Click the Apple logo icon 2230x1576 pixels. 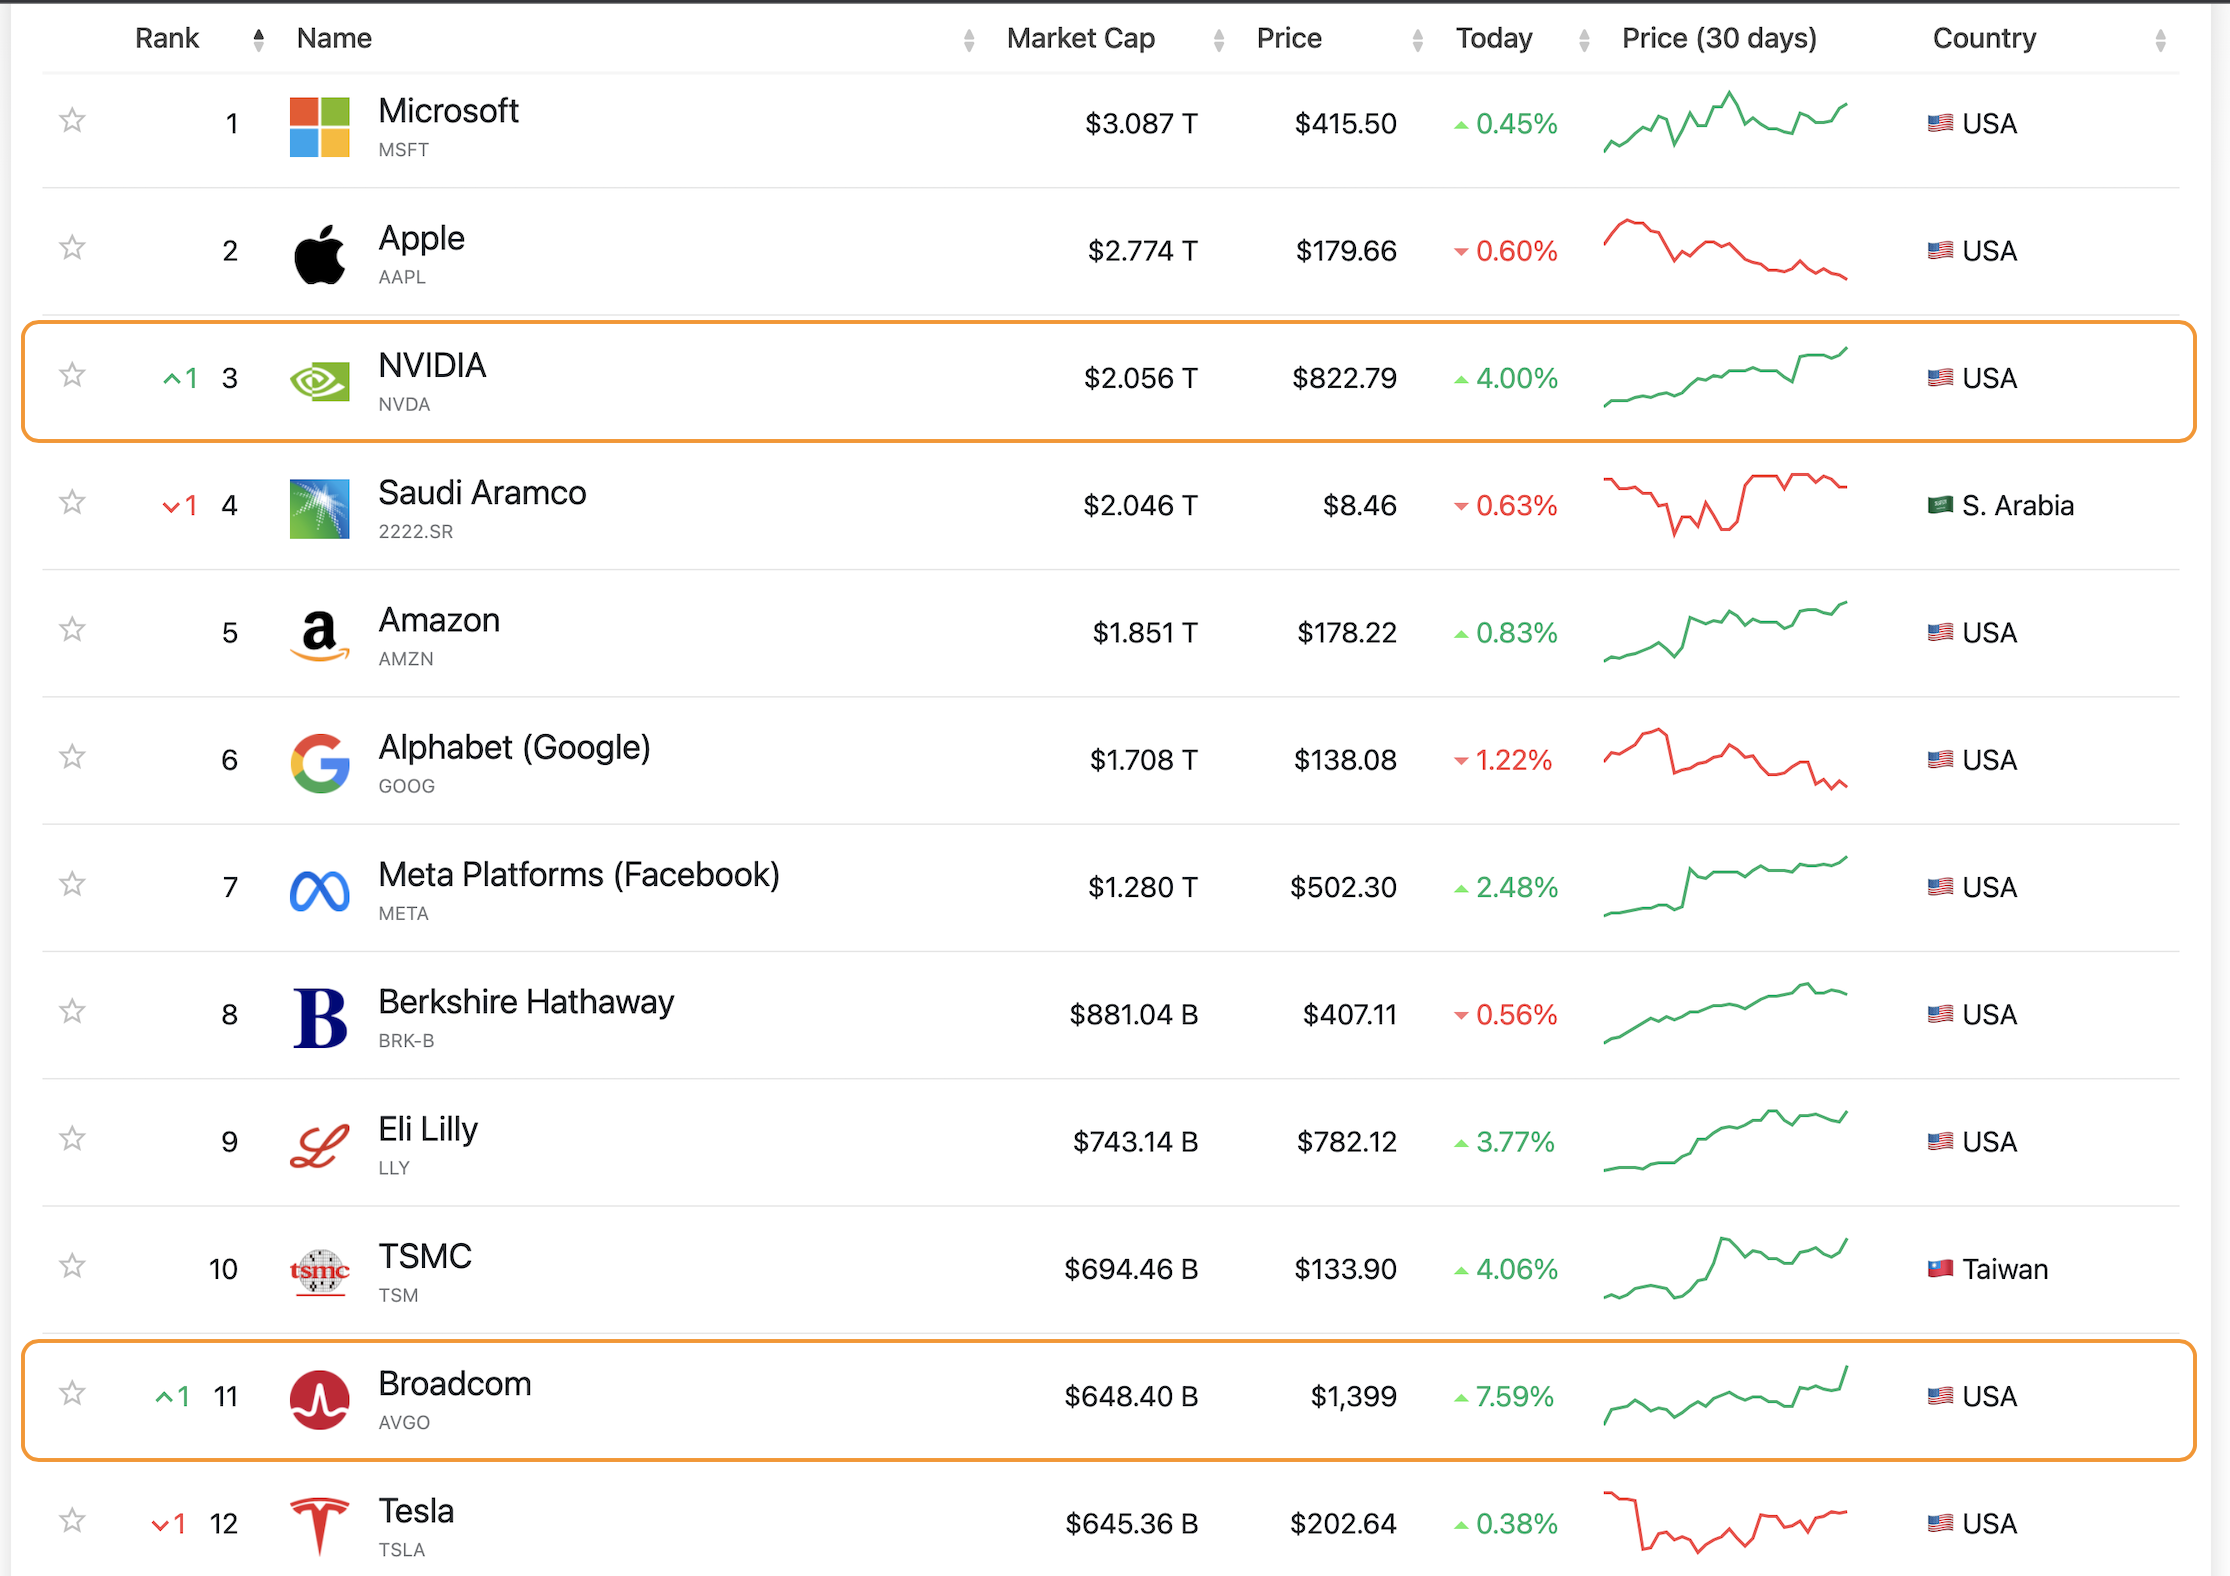coord(319,254)
